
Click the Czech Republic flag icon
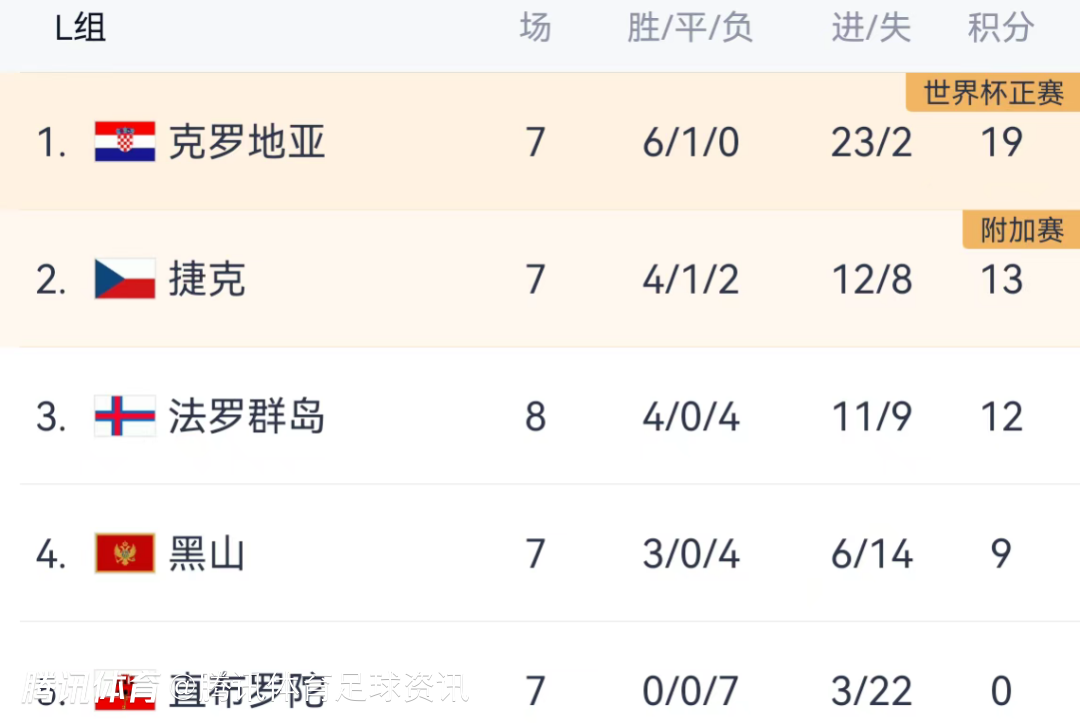[125, 279]
